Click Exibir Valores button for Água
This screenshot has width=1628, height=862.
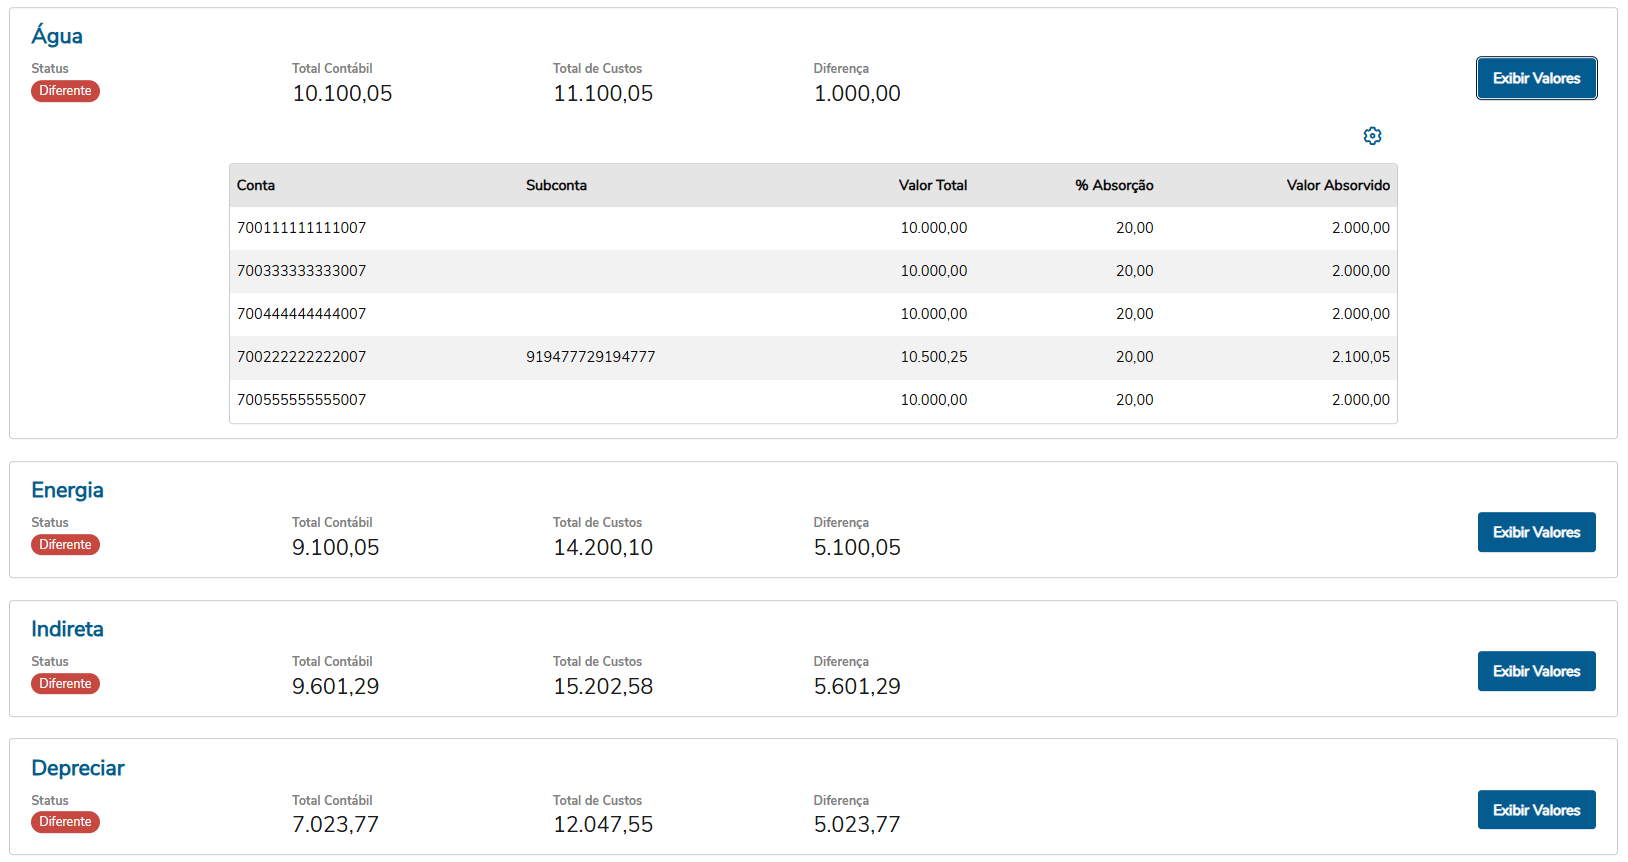pyautogui.click(x=1536, y=78)
